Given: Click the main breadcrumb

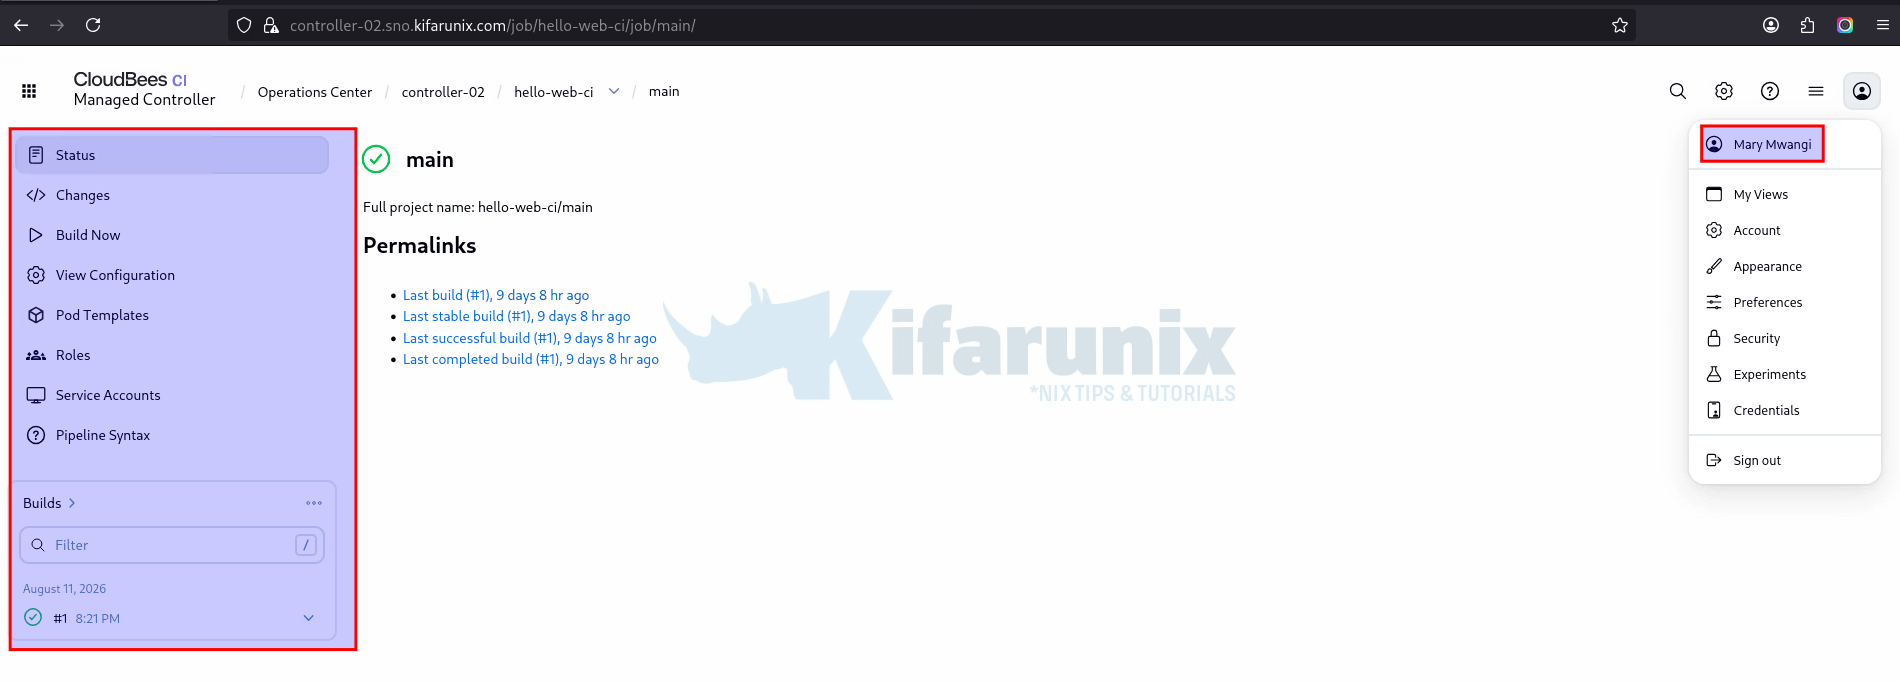Looking at the screenshot, I should (664, 91).
